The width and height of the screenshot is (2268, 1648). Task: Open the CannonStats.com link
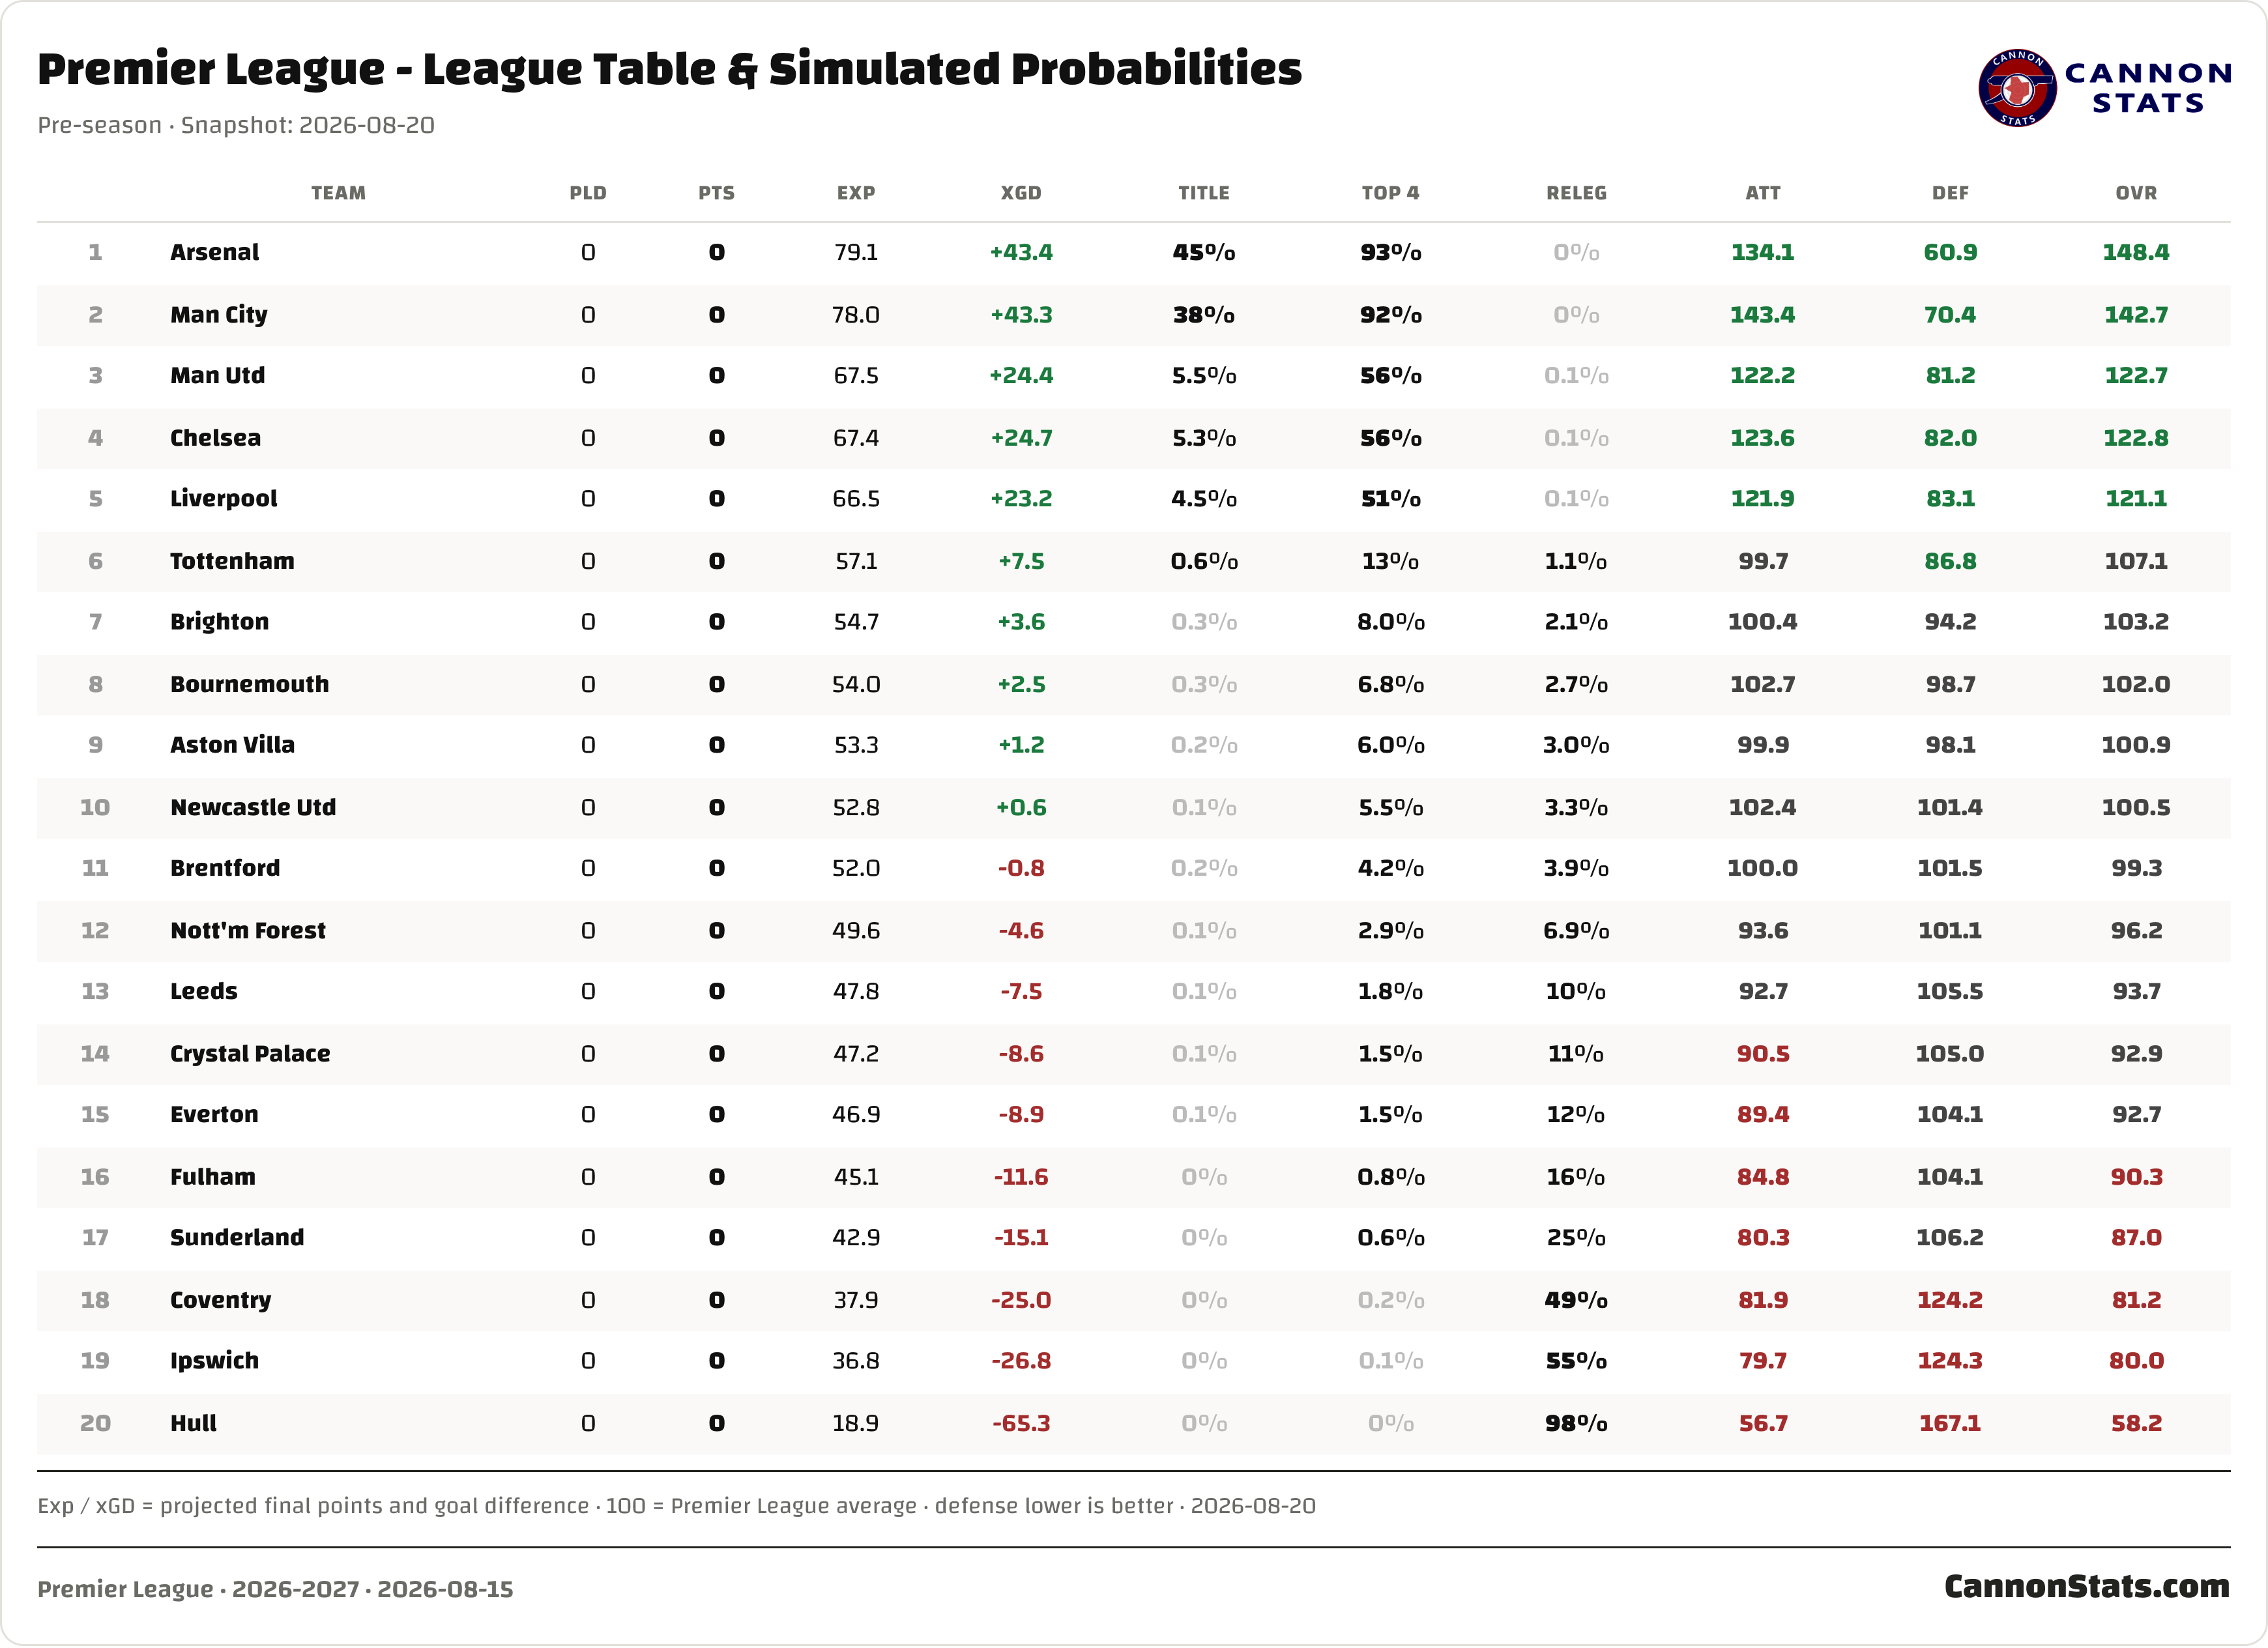pyautogui.click(x=2086, y=1586)
